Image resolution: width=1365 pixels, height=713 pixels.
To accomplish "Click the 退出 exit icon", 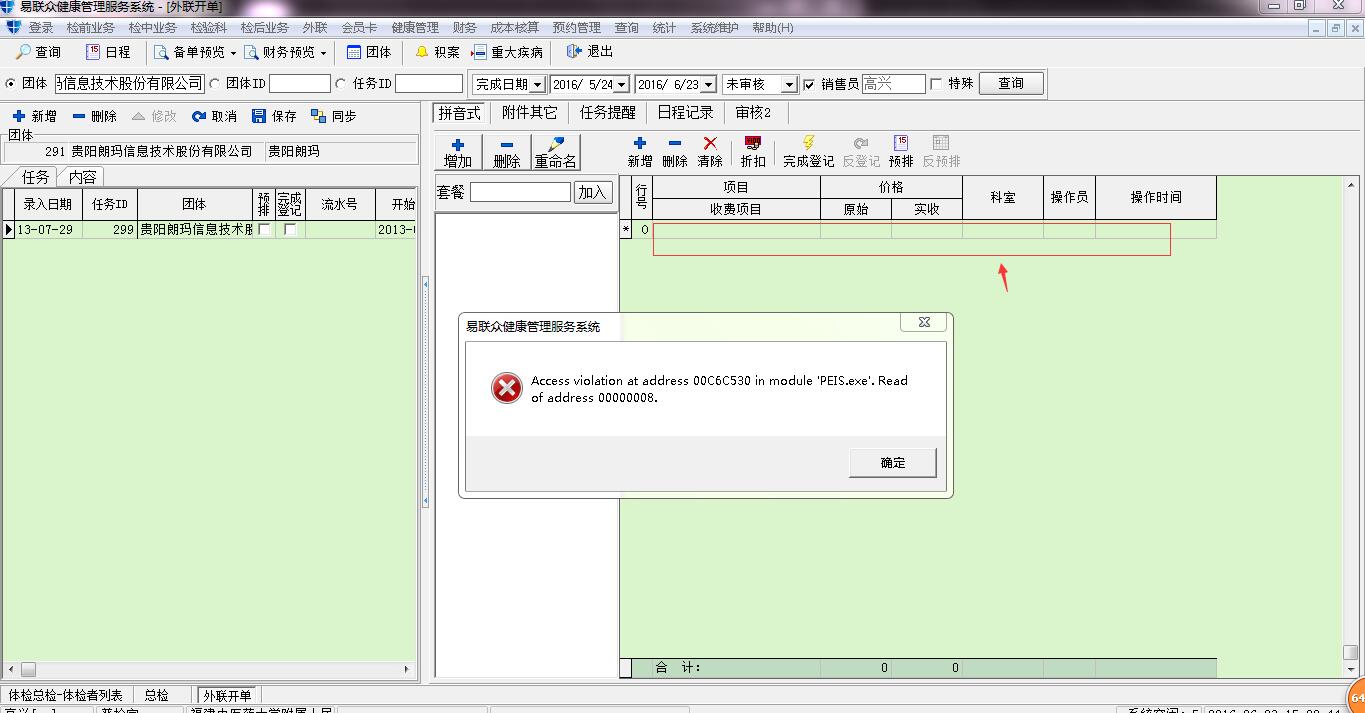I will coord(574,52).
